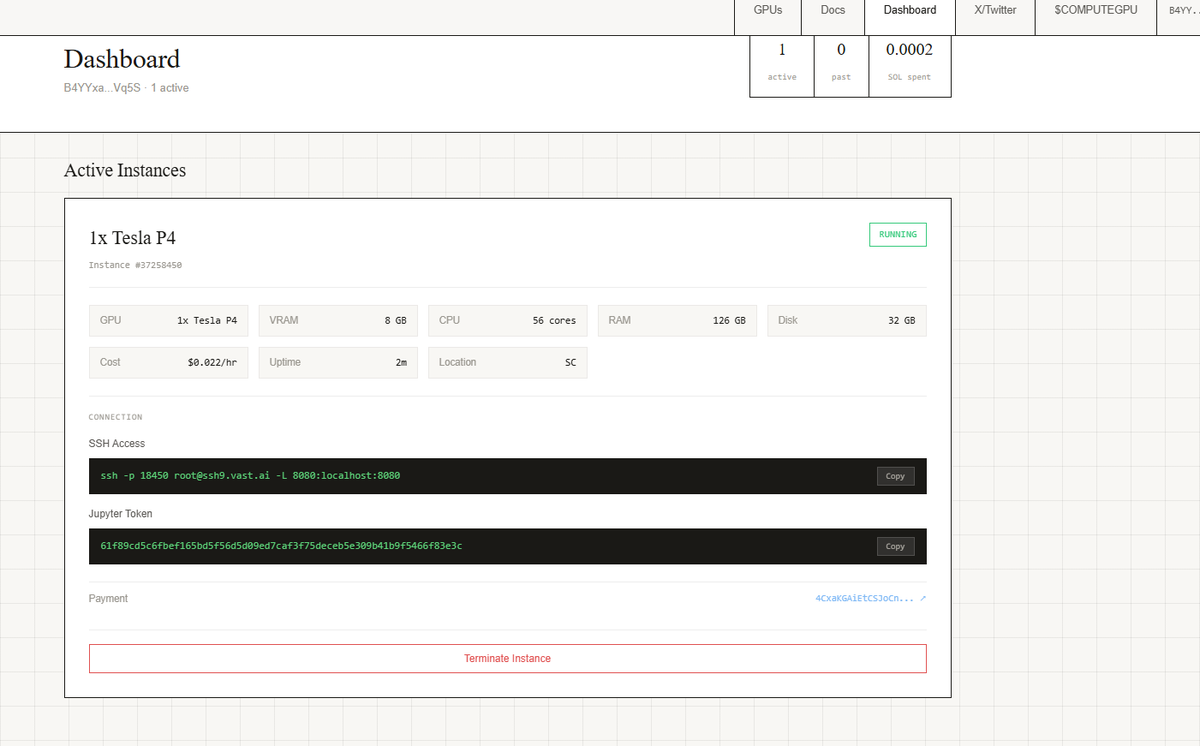Click the VRAM 8 GB spec cell
The height and width of the screenshot is (746, 1200).
(338, 320)
